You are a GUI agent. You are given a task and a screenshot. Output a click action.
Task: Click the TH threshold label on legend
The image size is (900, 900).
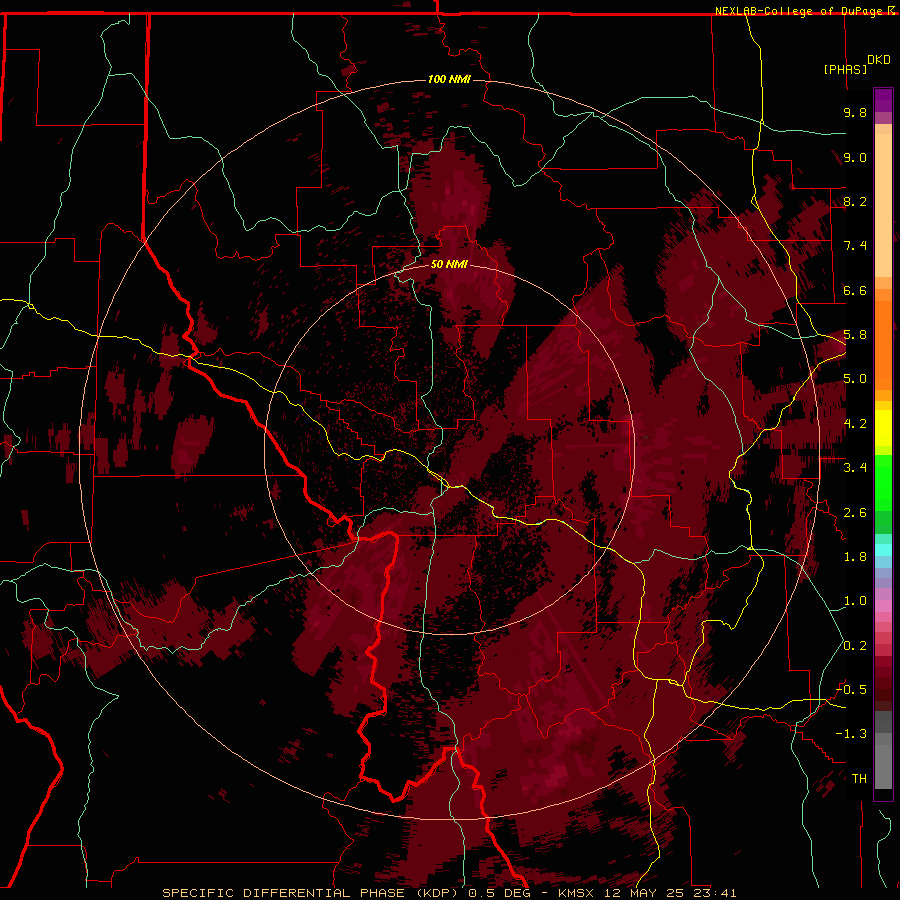[x=859, y=779]
